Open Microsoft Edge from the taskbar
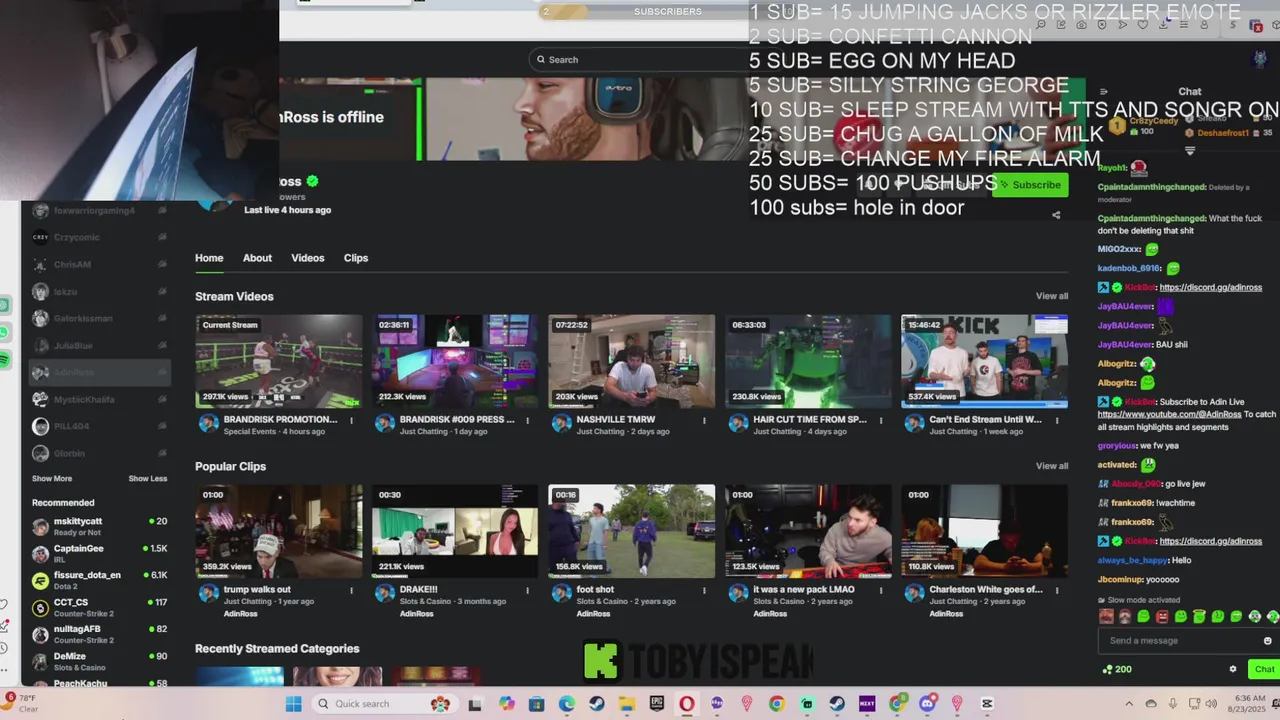Viewport: 1280px width, 720px height. click(567, 704)
